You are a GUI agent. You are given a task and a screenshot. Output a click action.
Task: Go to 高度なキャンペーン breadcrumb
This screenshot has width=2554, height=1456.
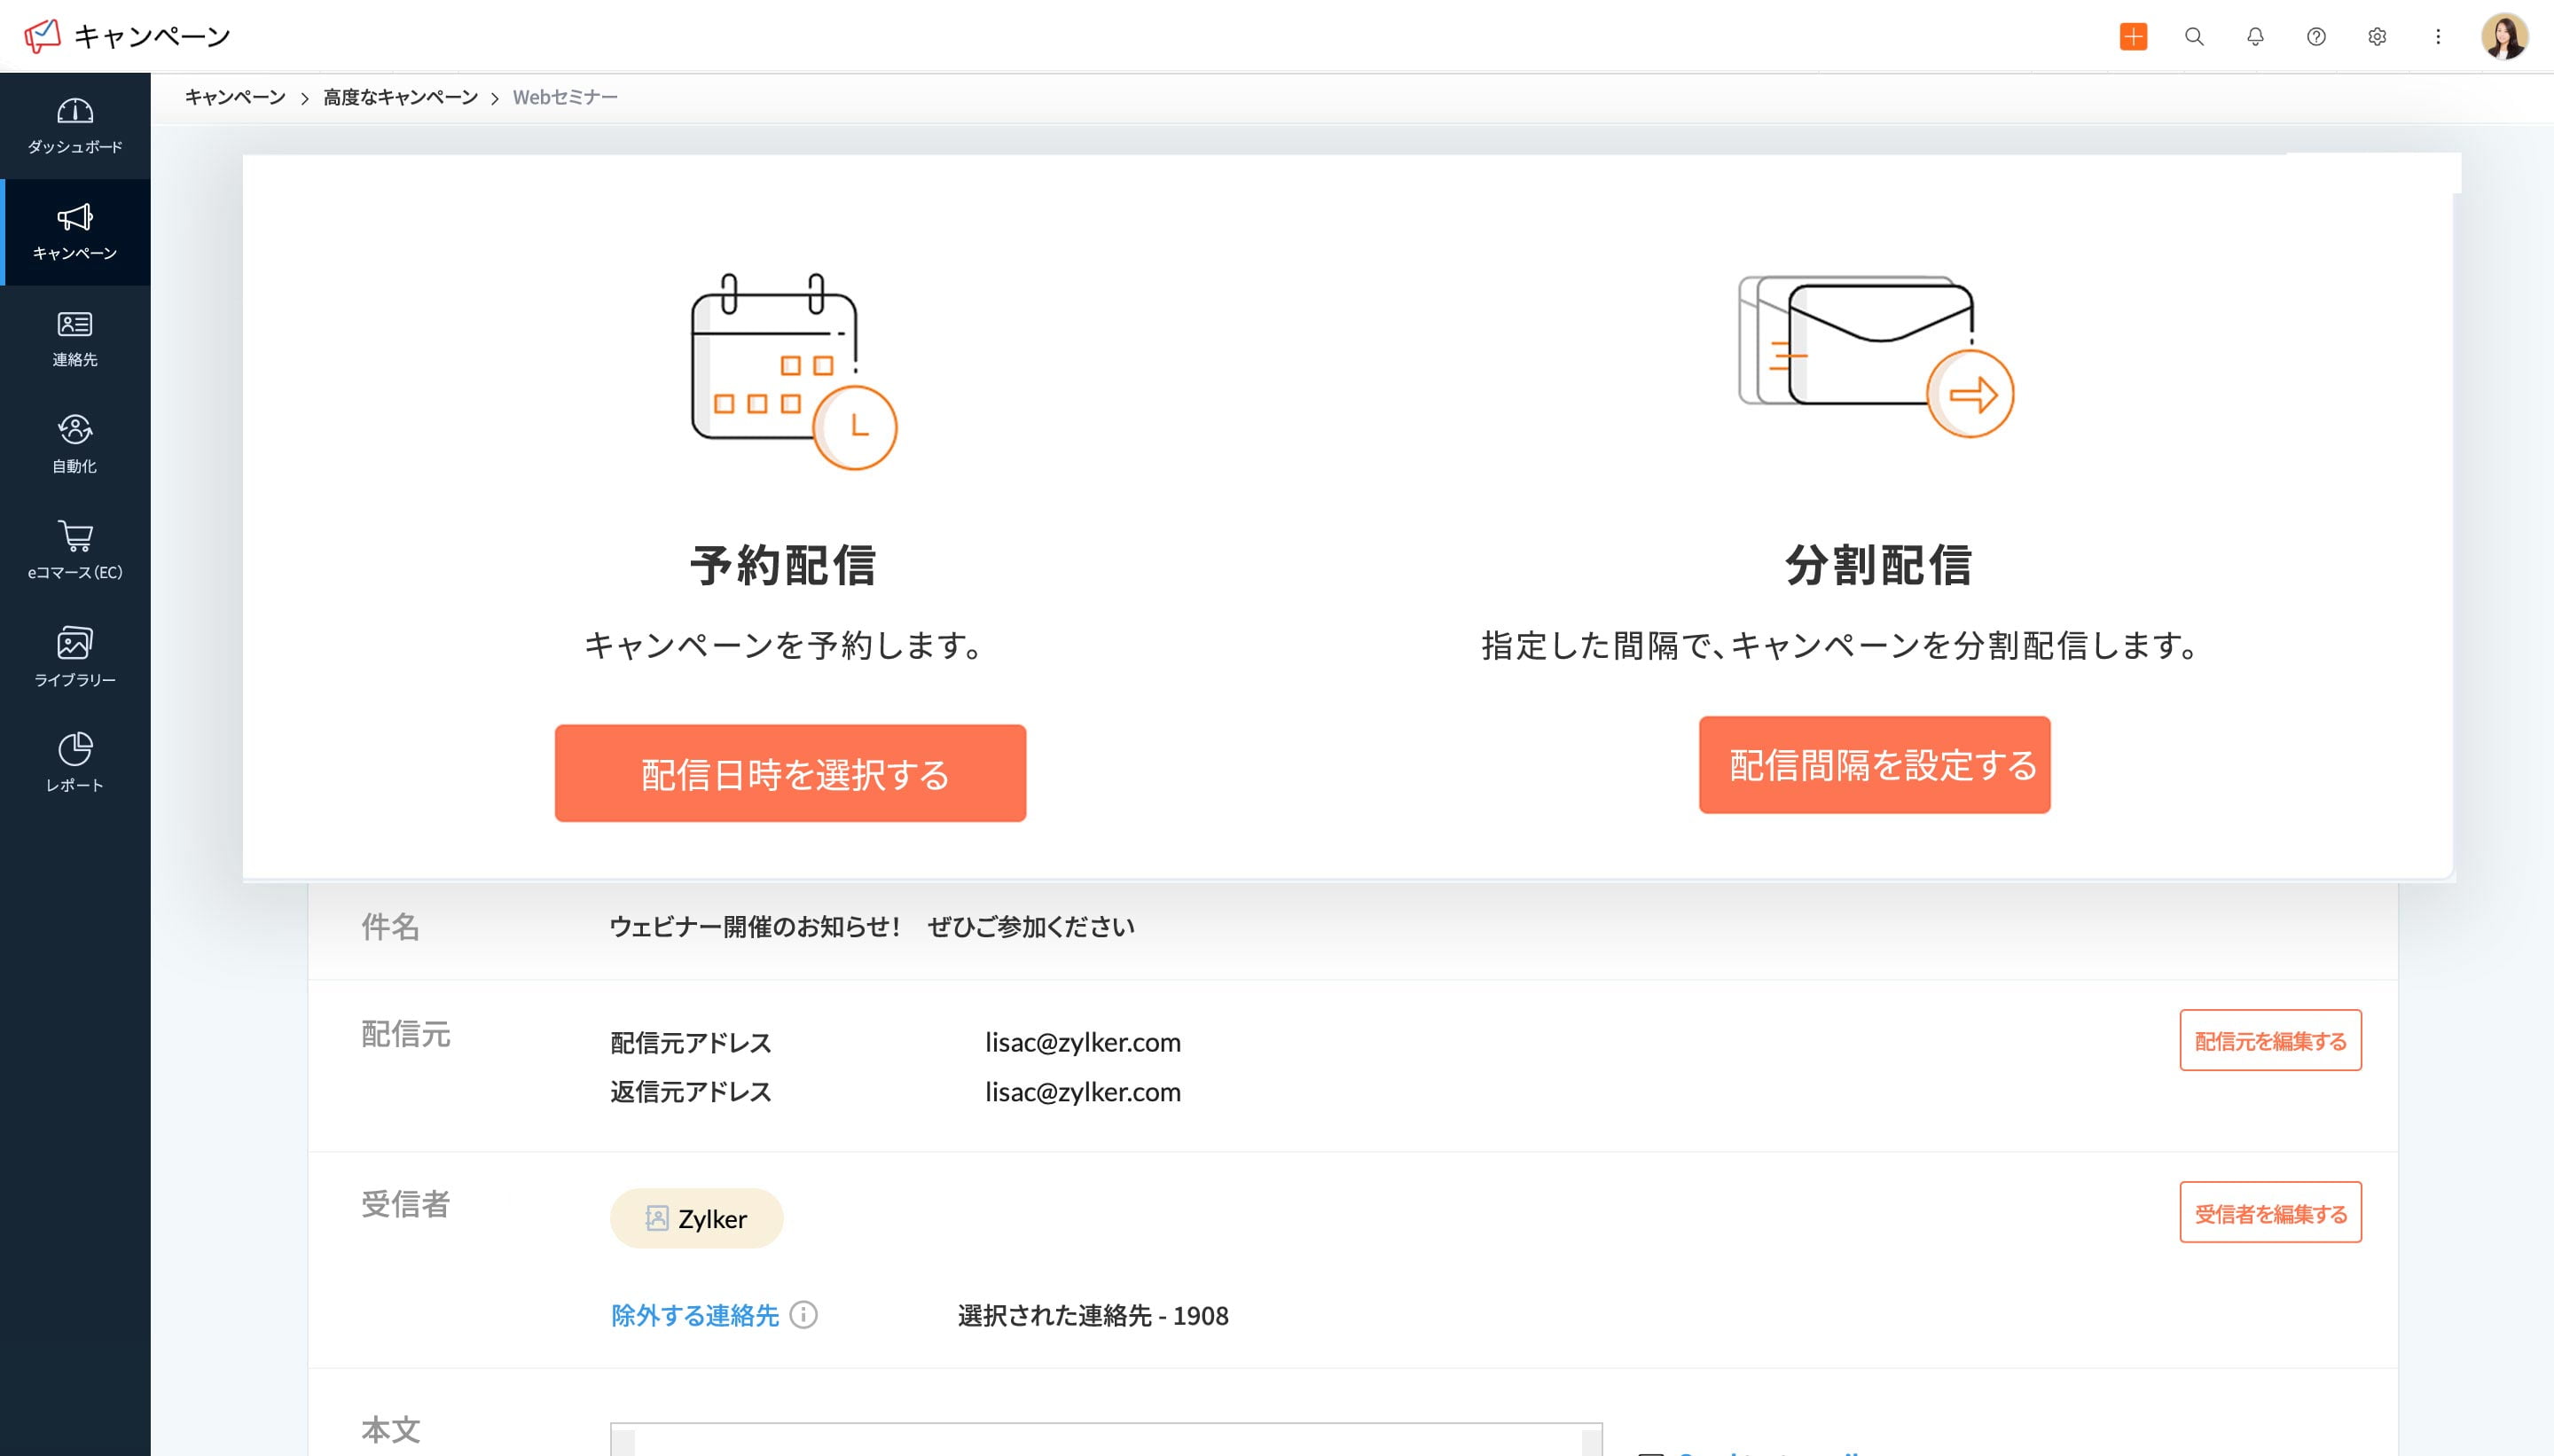[400, 97]
